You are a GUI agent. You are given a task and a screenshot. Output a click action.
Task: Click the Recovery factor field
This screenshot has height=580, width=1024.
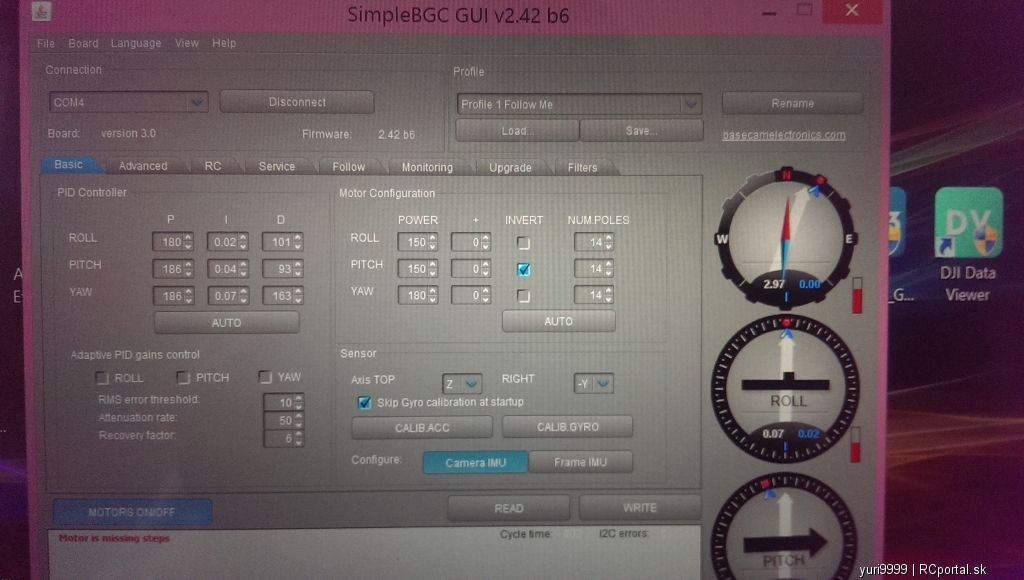tap(283, 438)
